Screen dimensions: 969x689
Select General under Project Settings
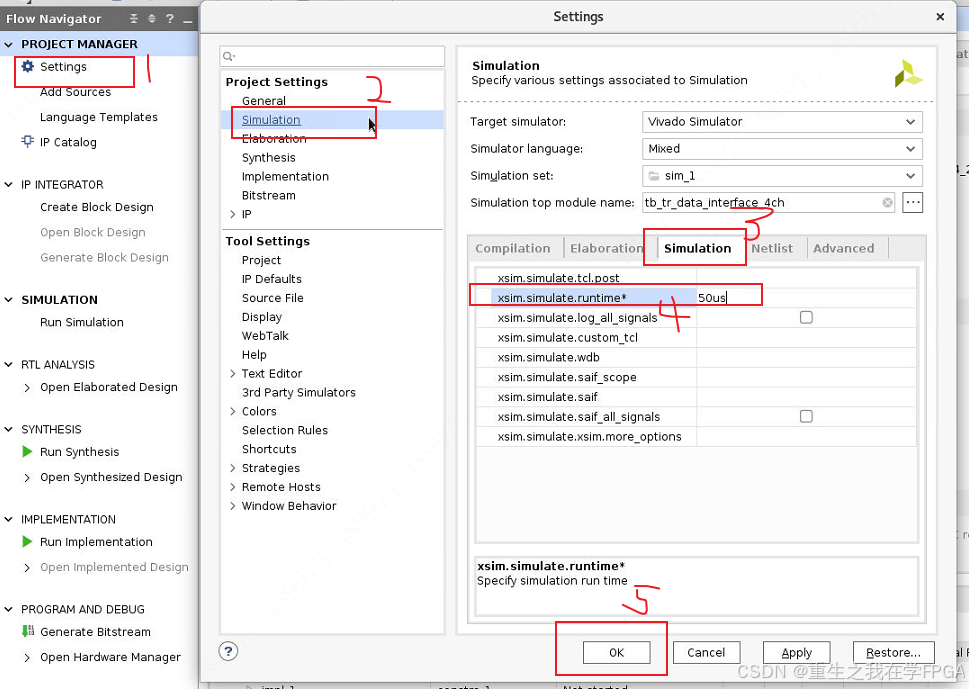[x=264, y=101]
